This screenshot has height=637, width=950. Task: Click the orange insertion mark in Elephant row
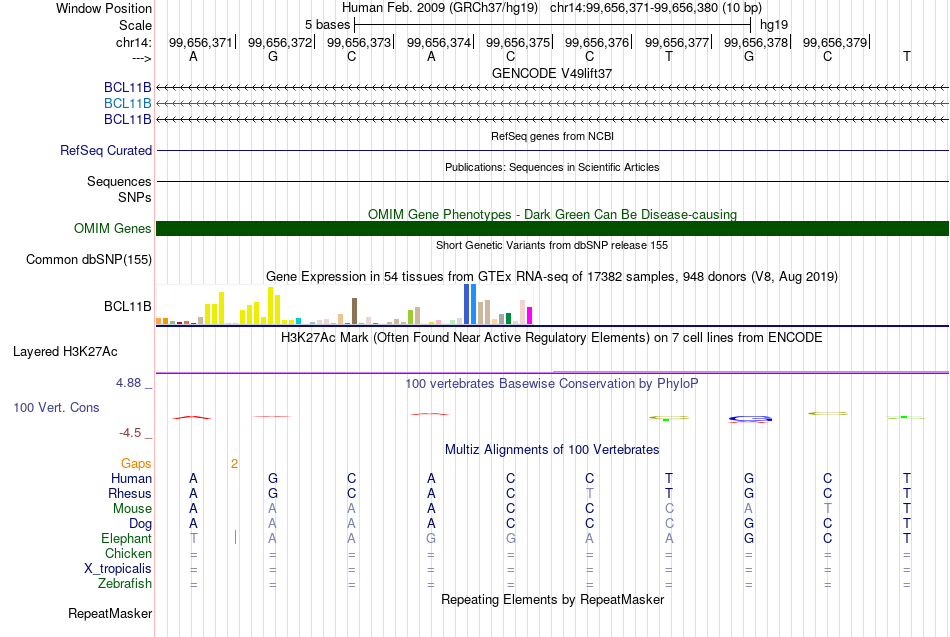[235, 537]
